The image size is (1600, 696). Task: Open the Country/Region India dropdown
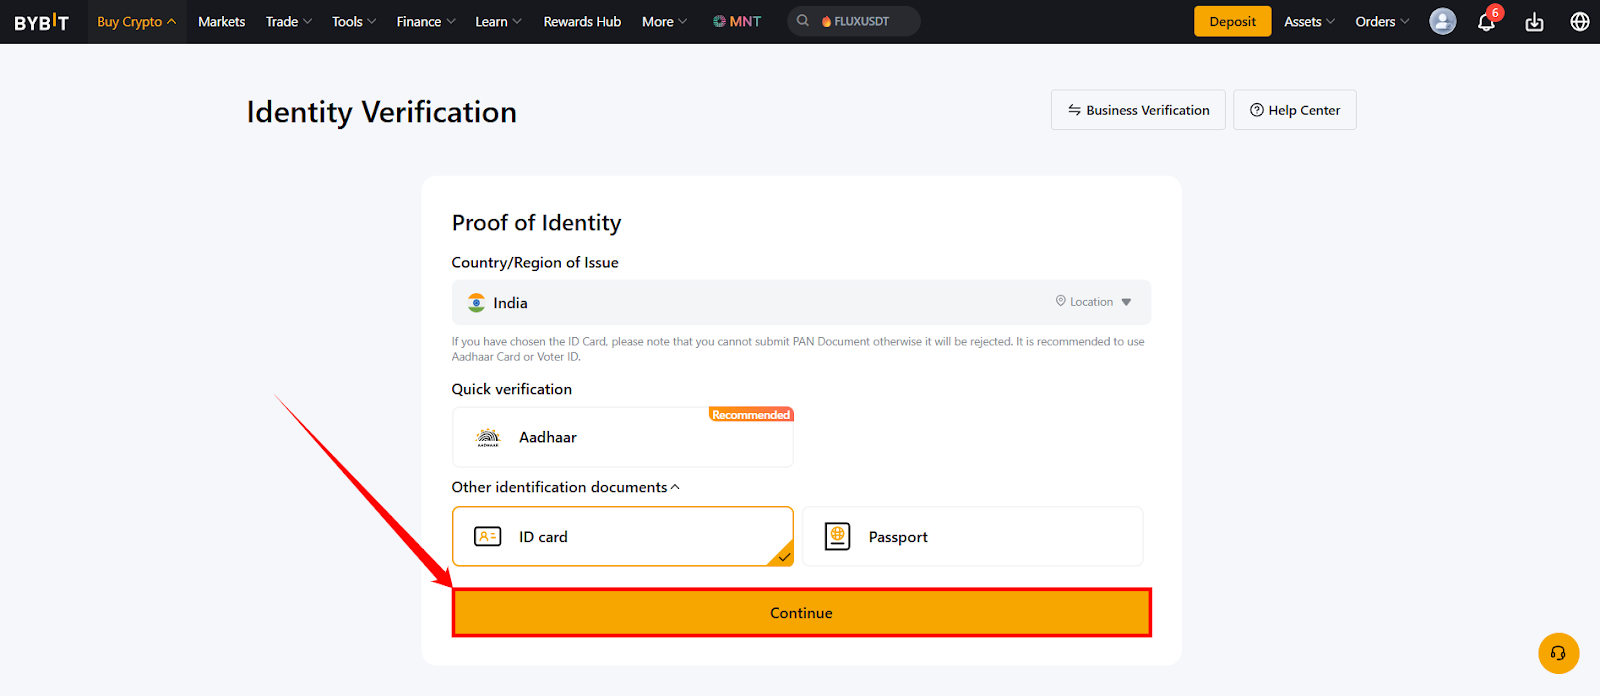click(801, 302)
